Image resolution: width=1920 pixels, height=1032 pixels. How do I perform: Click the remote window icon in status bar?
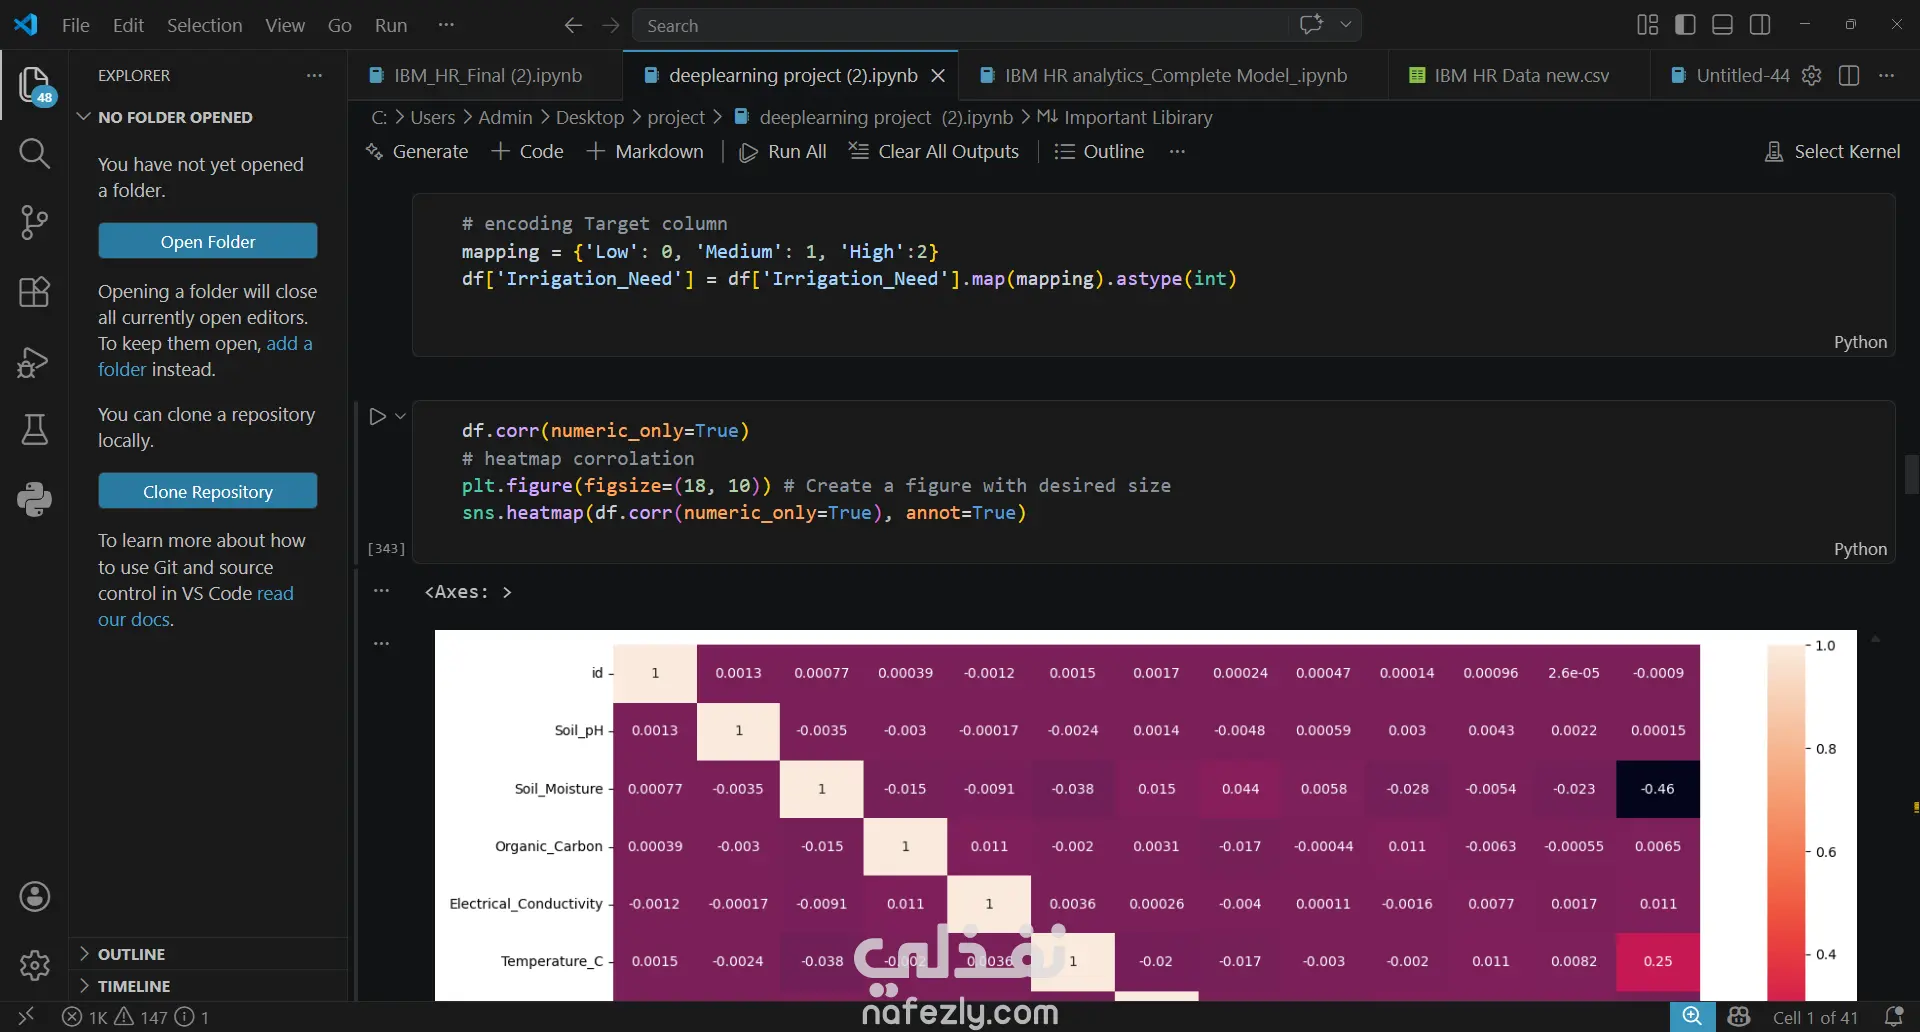pos(26,1017)
